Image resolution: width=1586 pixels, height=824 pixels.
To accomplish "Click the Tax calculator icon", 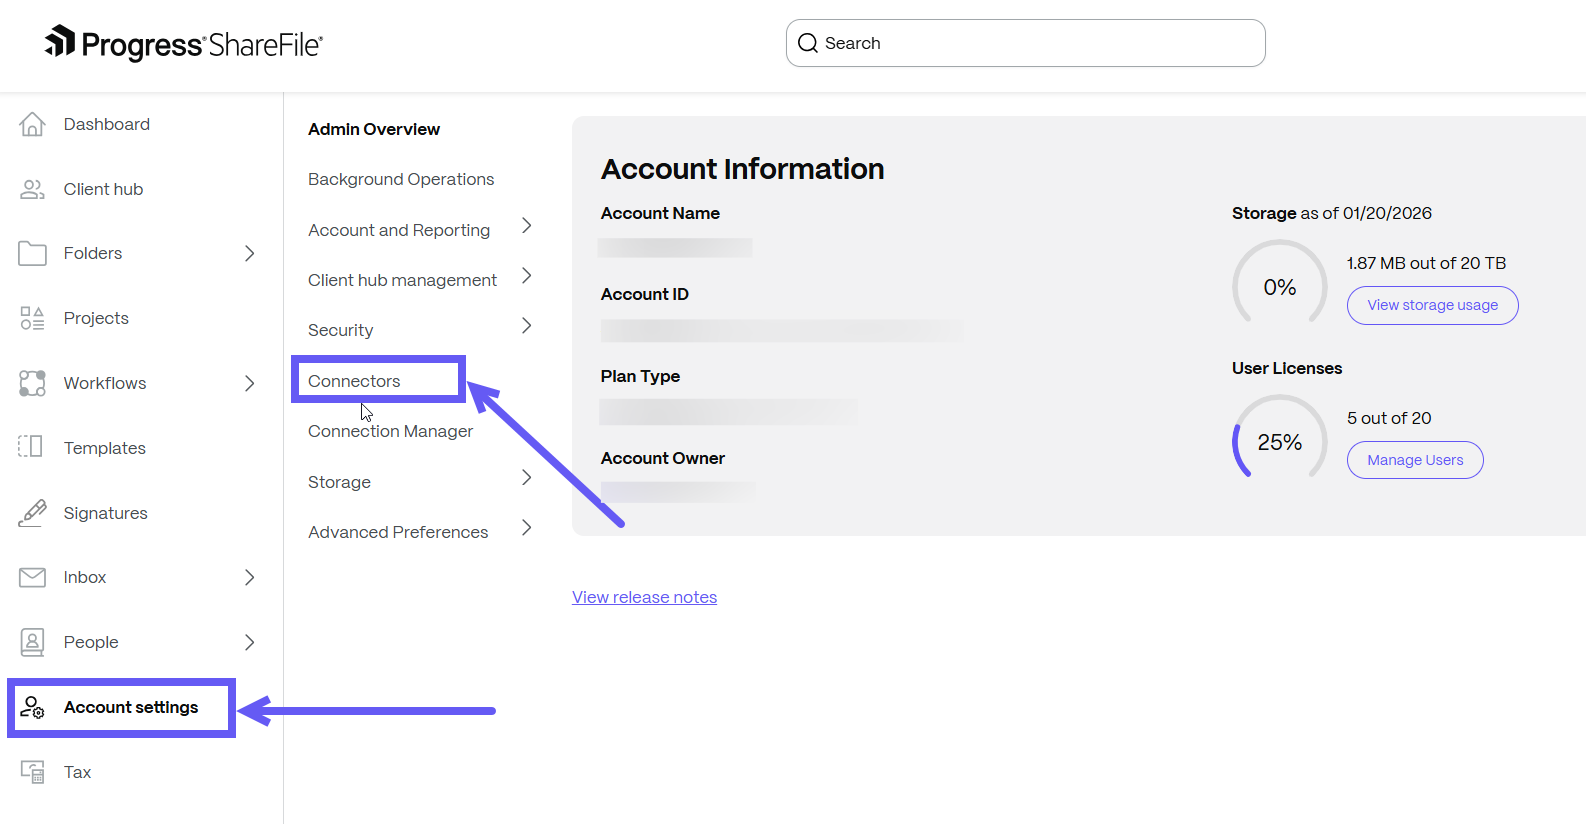I will [x=32, y=772].
